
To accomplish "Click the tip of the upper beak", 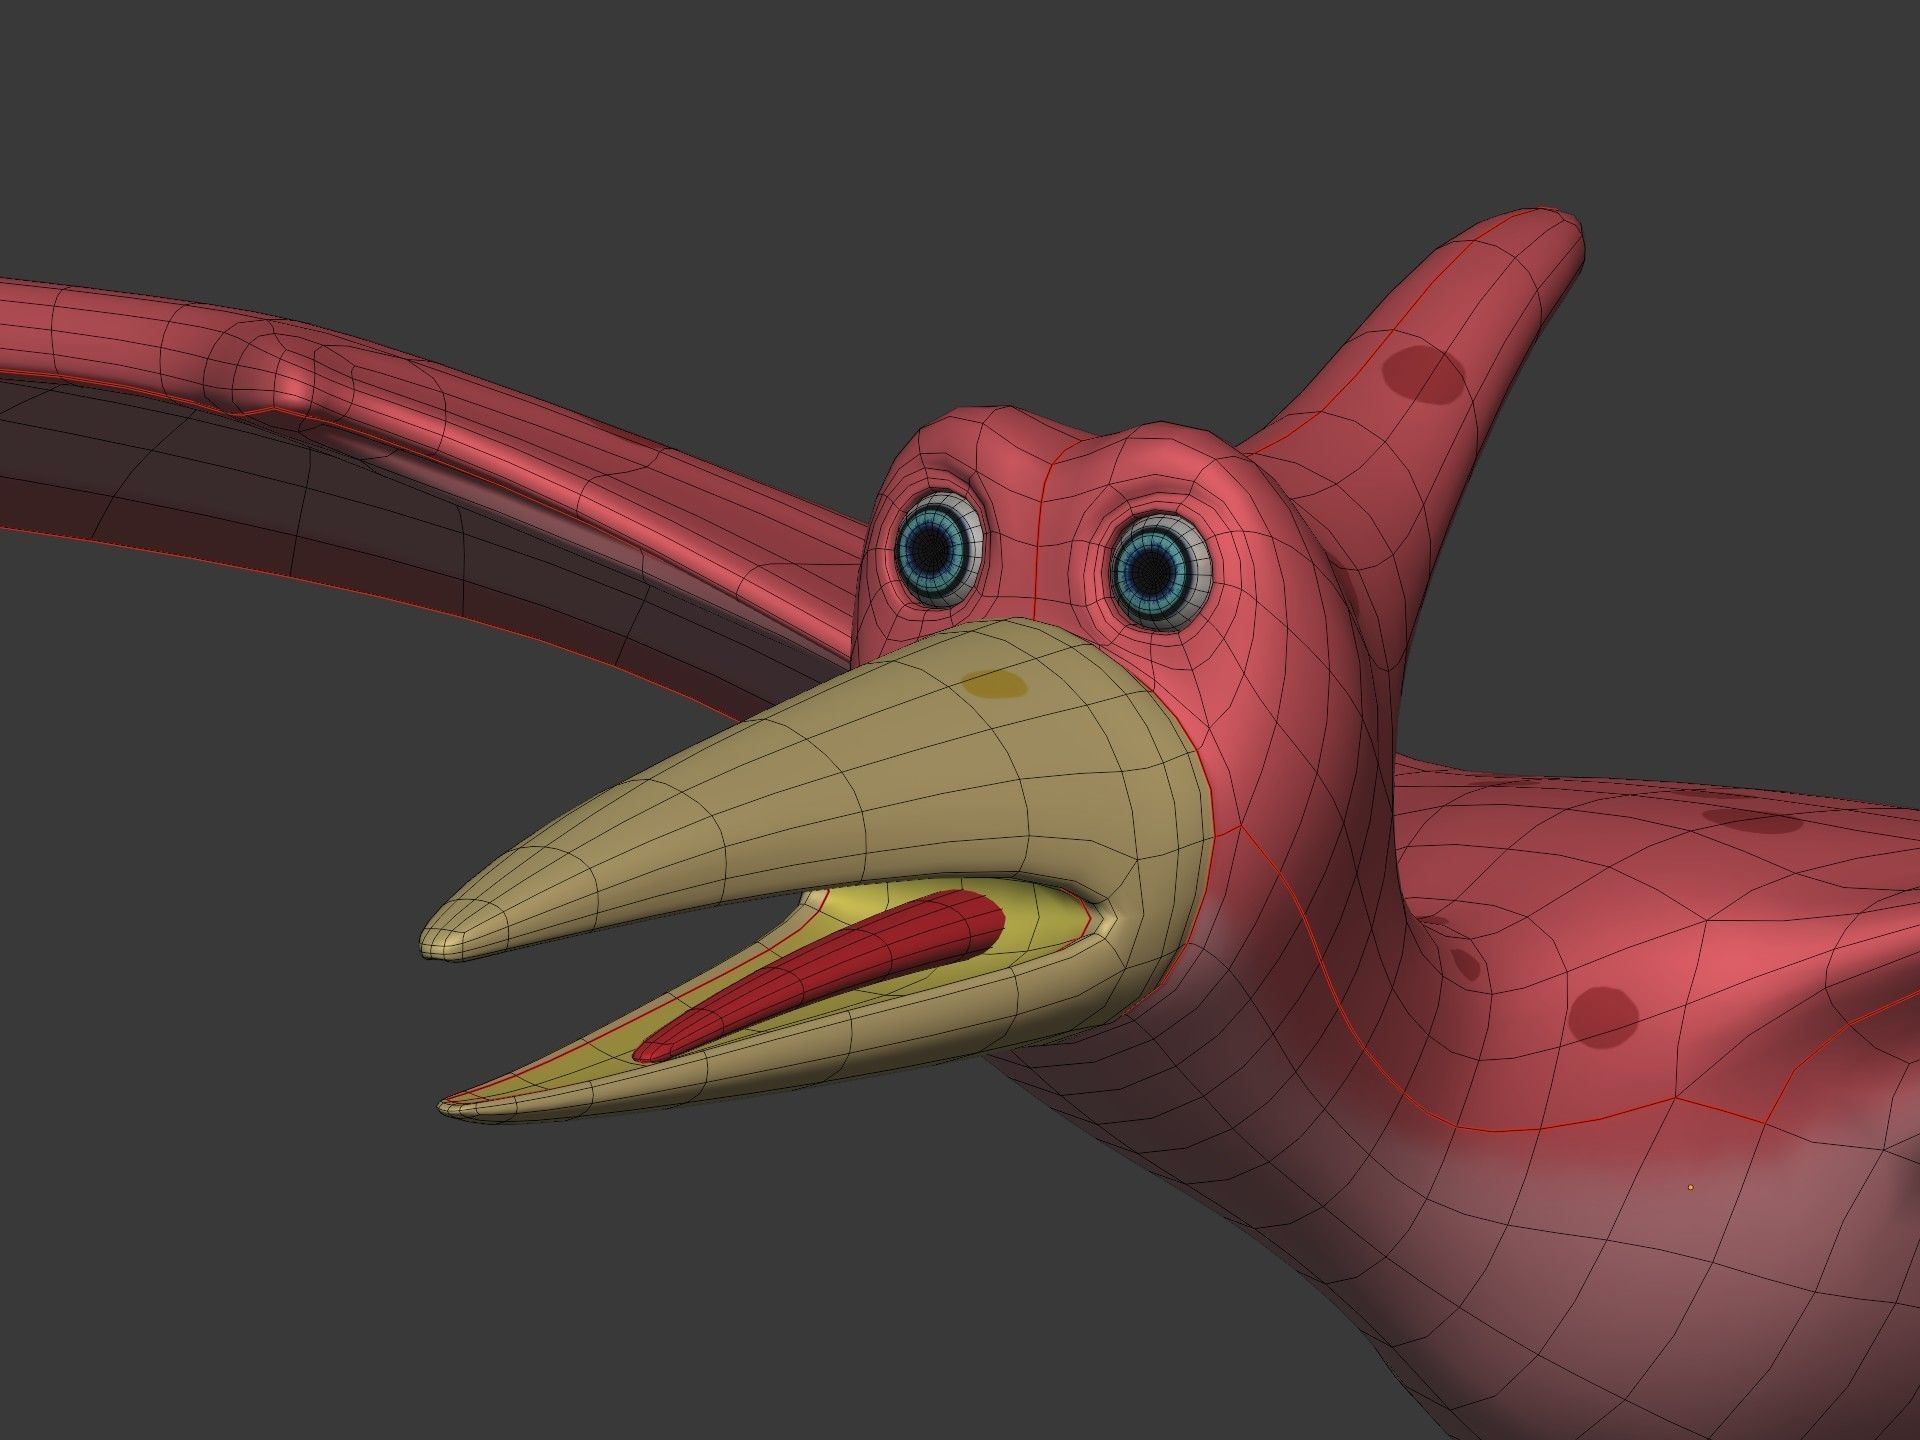I will pos(432,948).
